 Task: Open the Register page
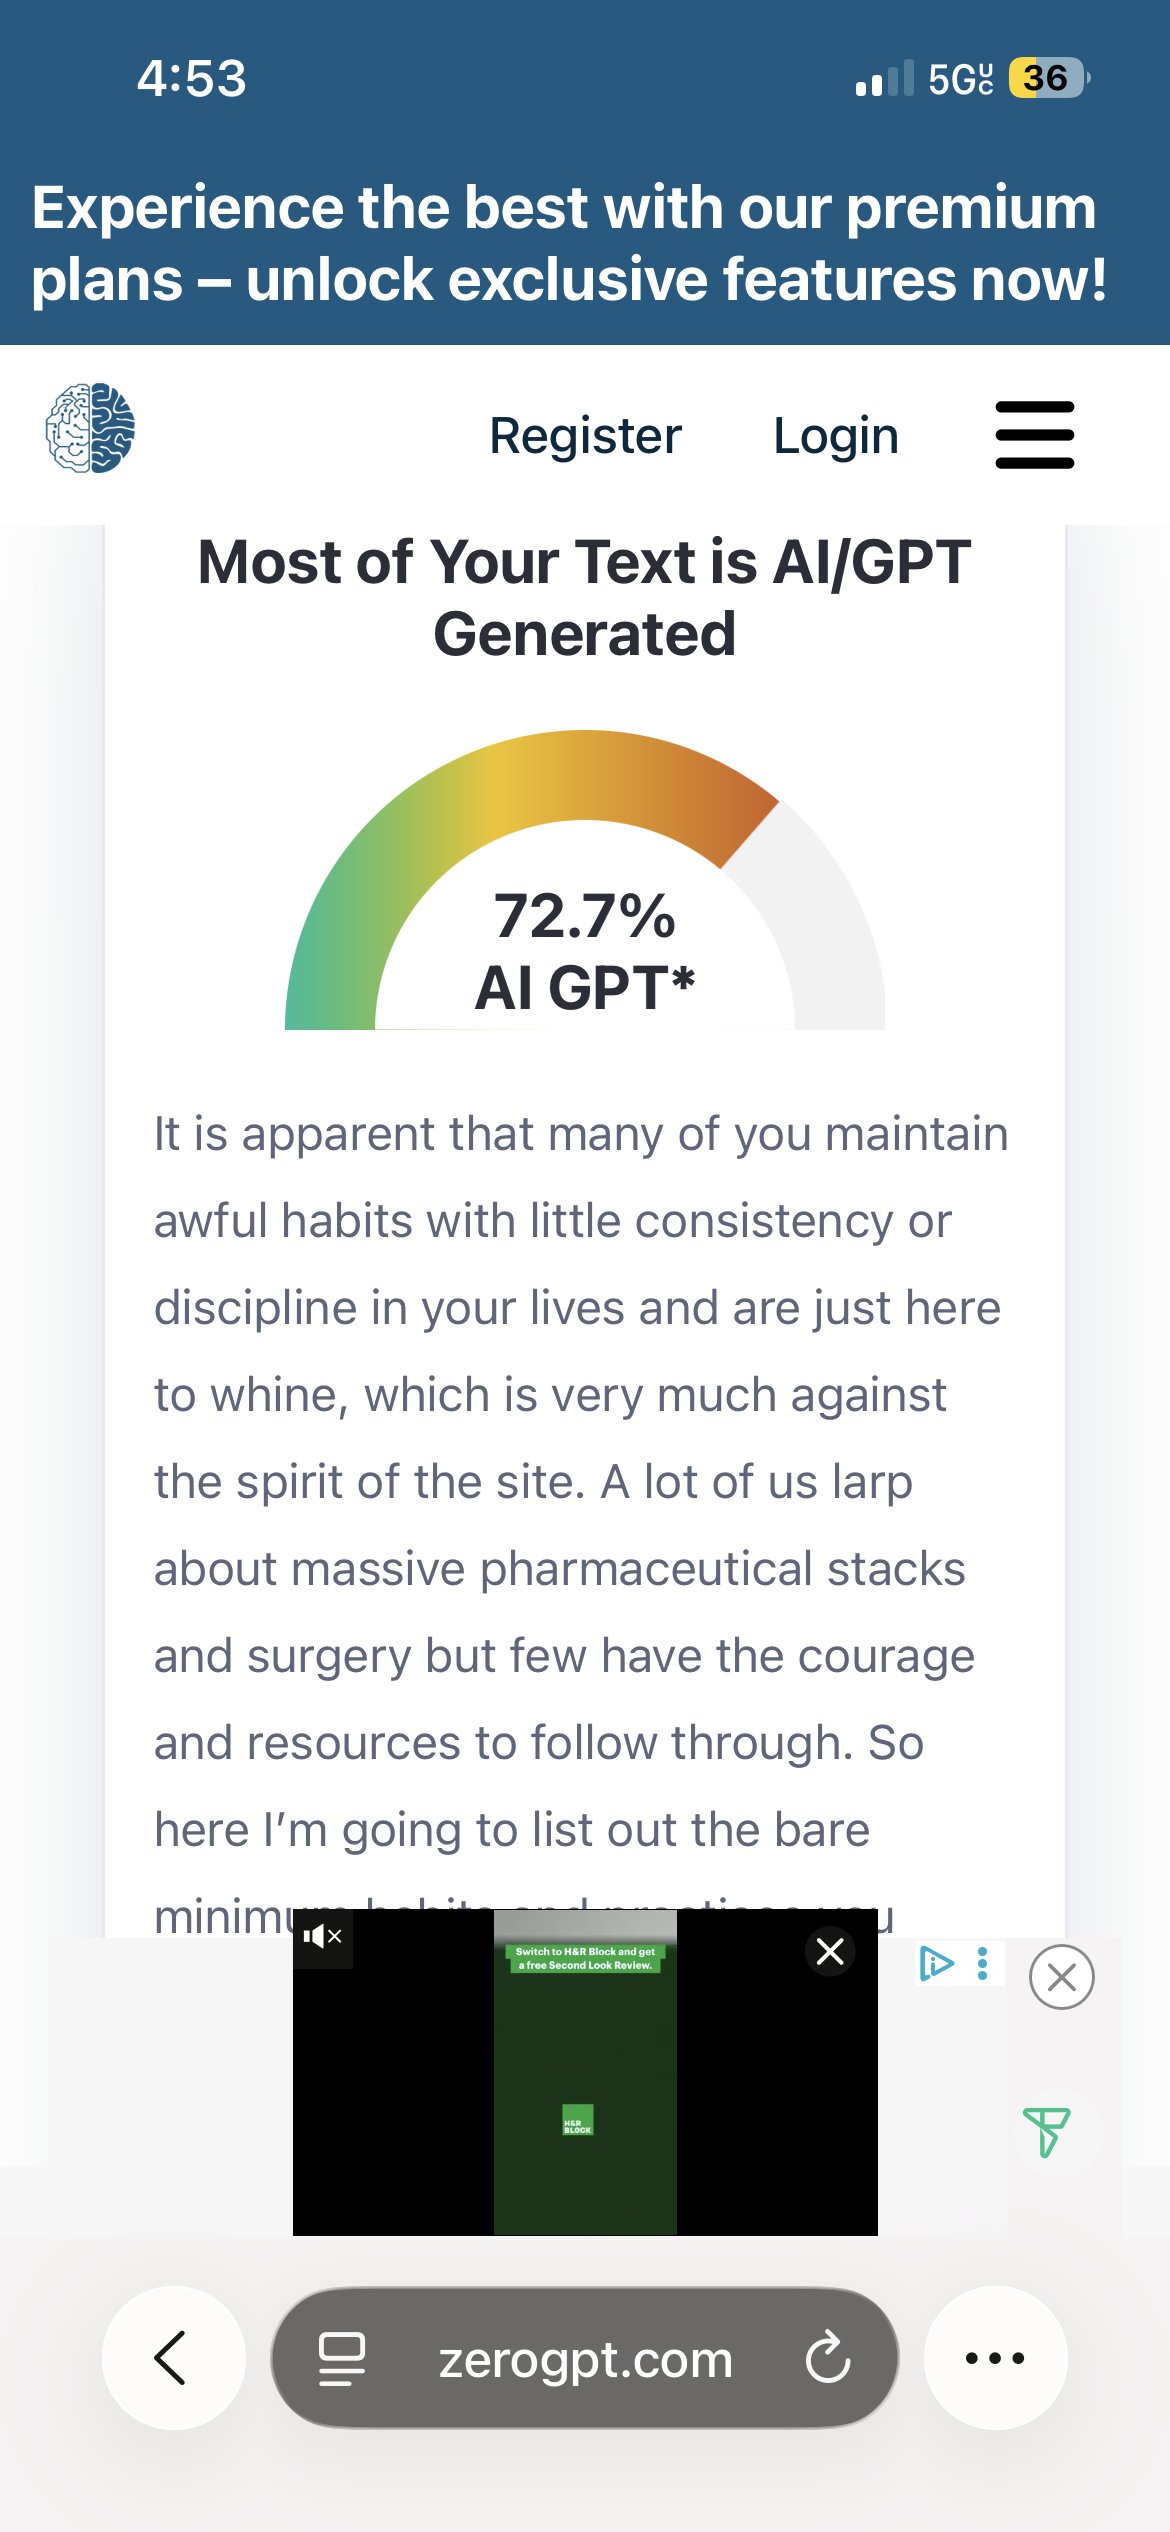click(585, 436)
